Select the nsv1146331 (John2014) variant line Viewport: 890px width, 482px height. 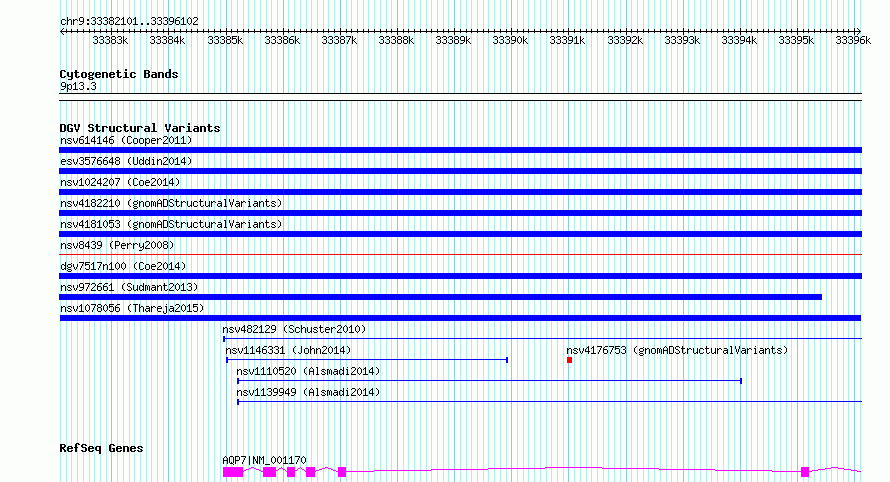click(x=367, y=360)
